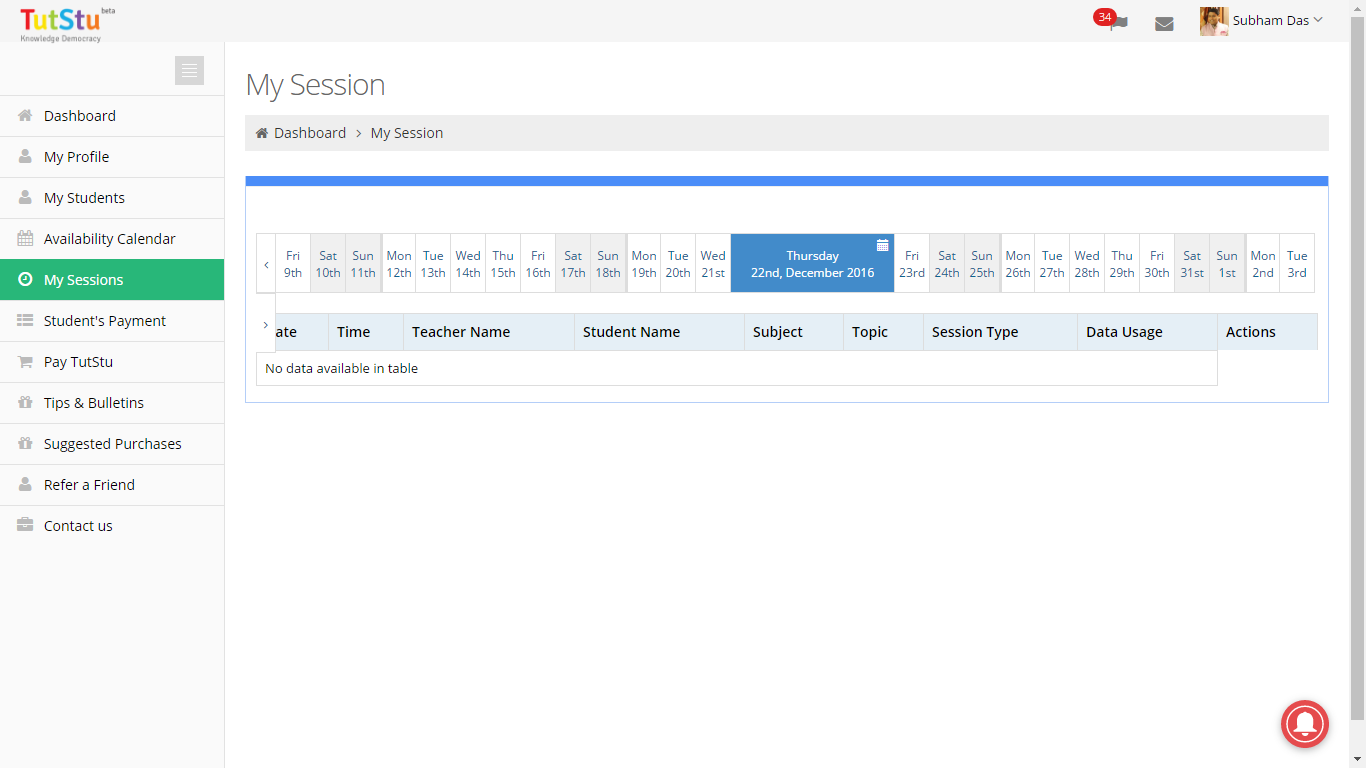Sort table by Data Usage column

(1148, 332)
